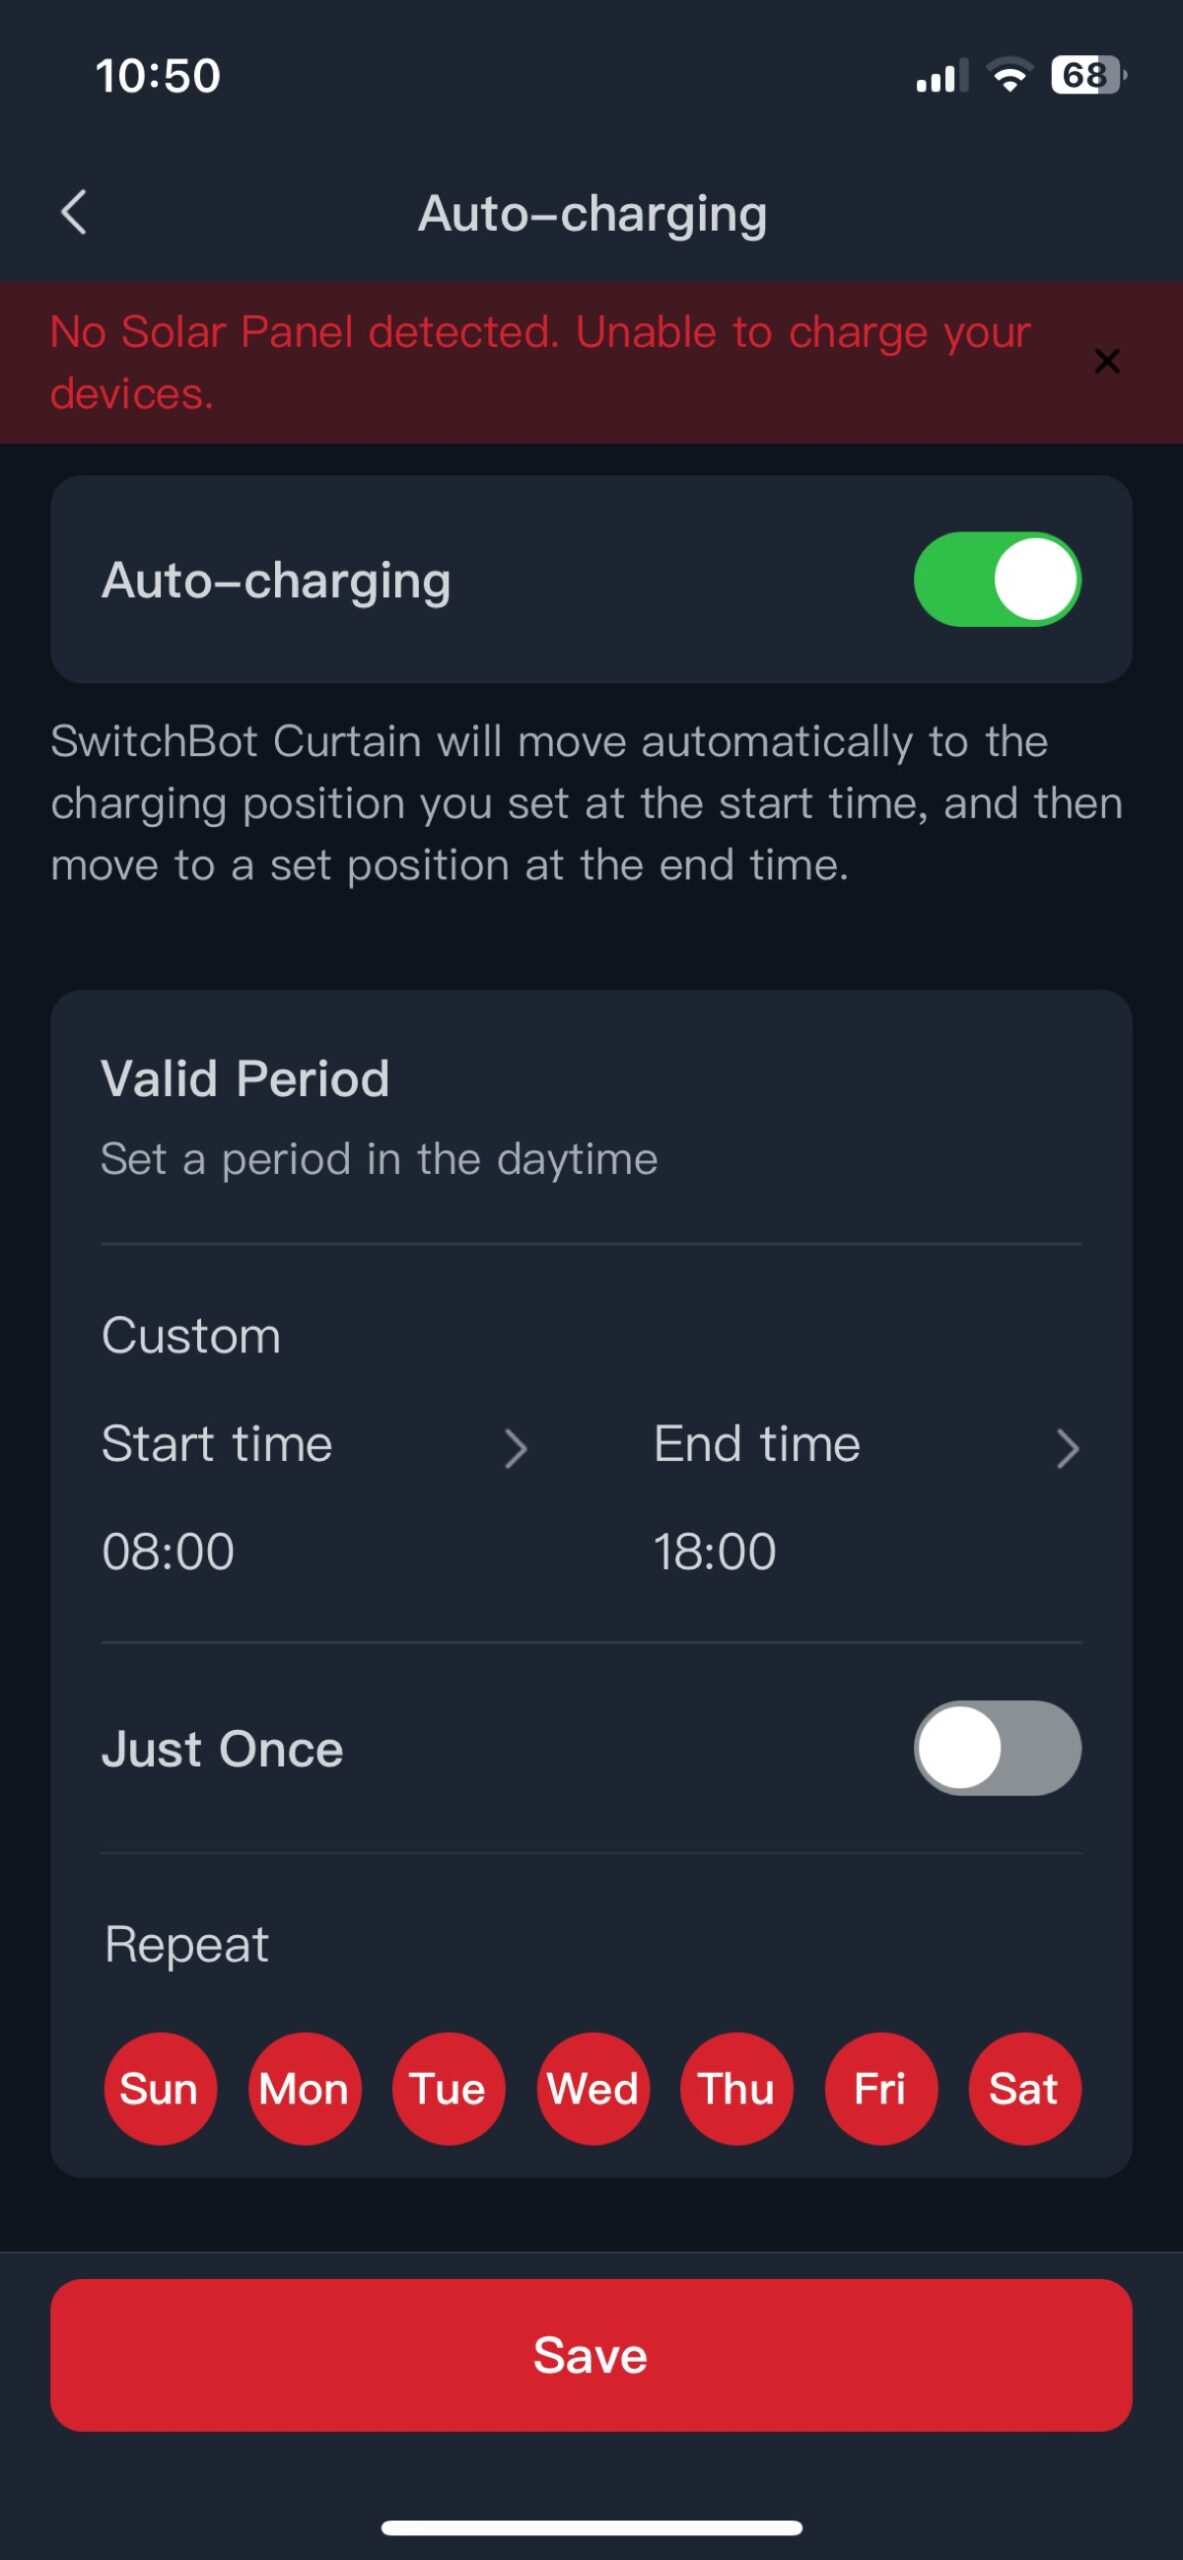Turn off the Auto-charging switch
This screenshot has height=2560, width=1183.
997,580
